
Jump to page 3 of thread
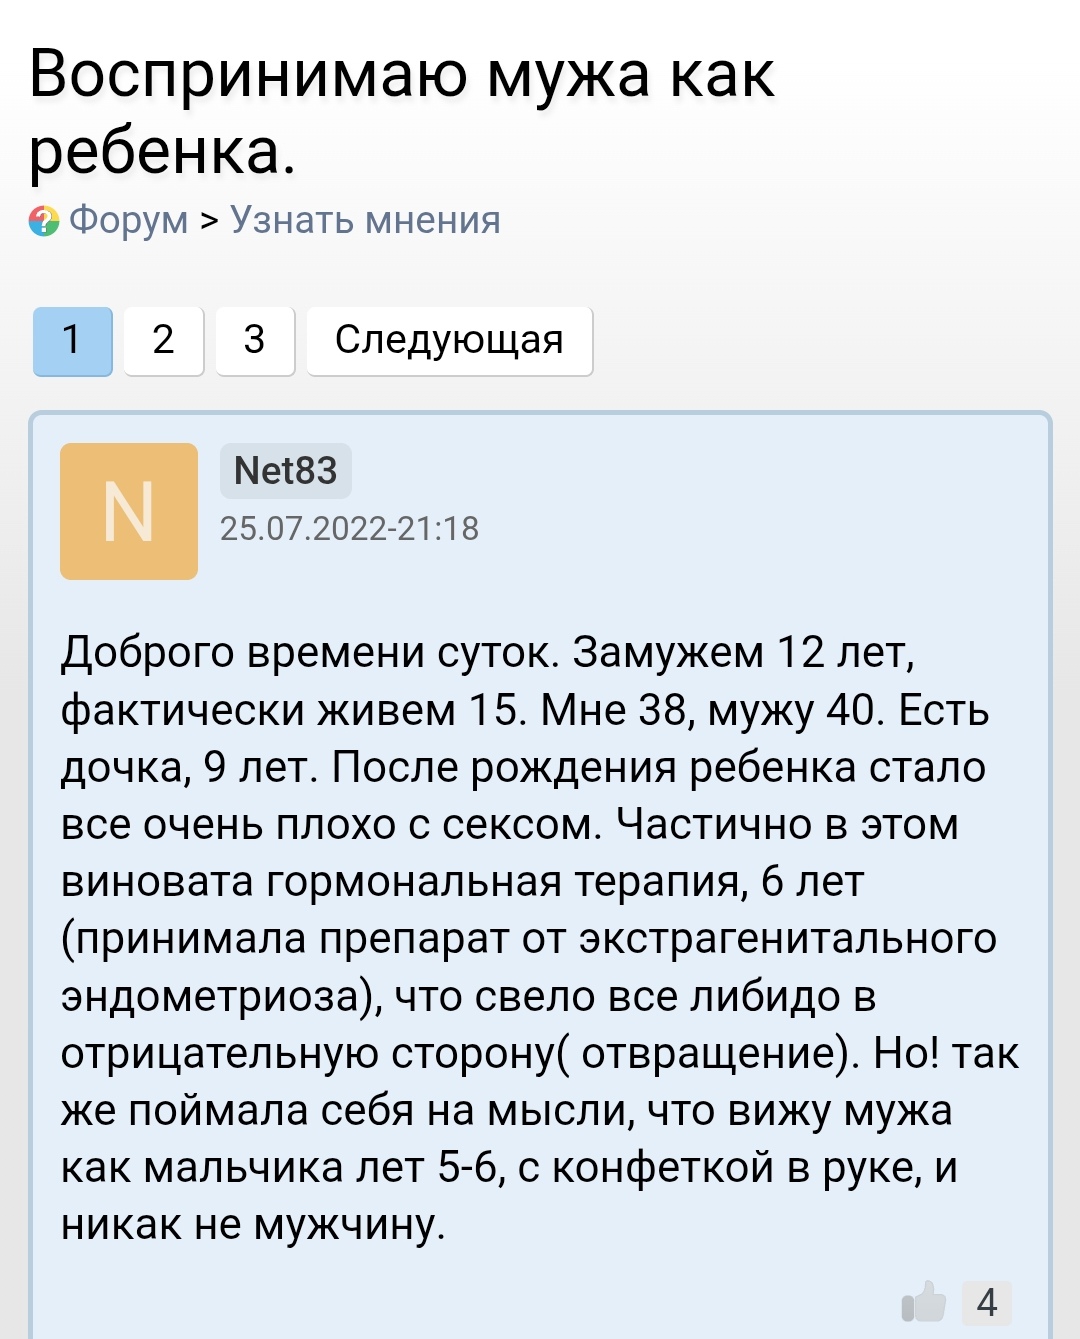point(255,341)
